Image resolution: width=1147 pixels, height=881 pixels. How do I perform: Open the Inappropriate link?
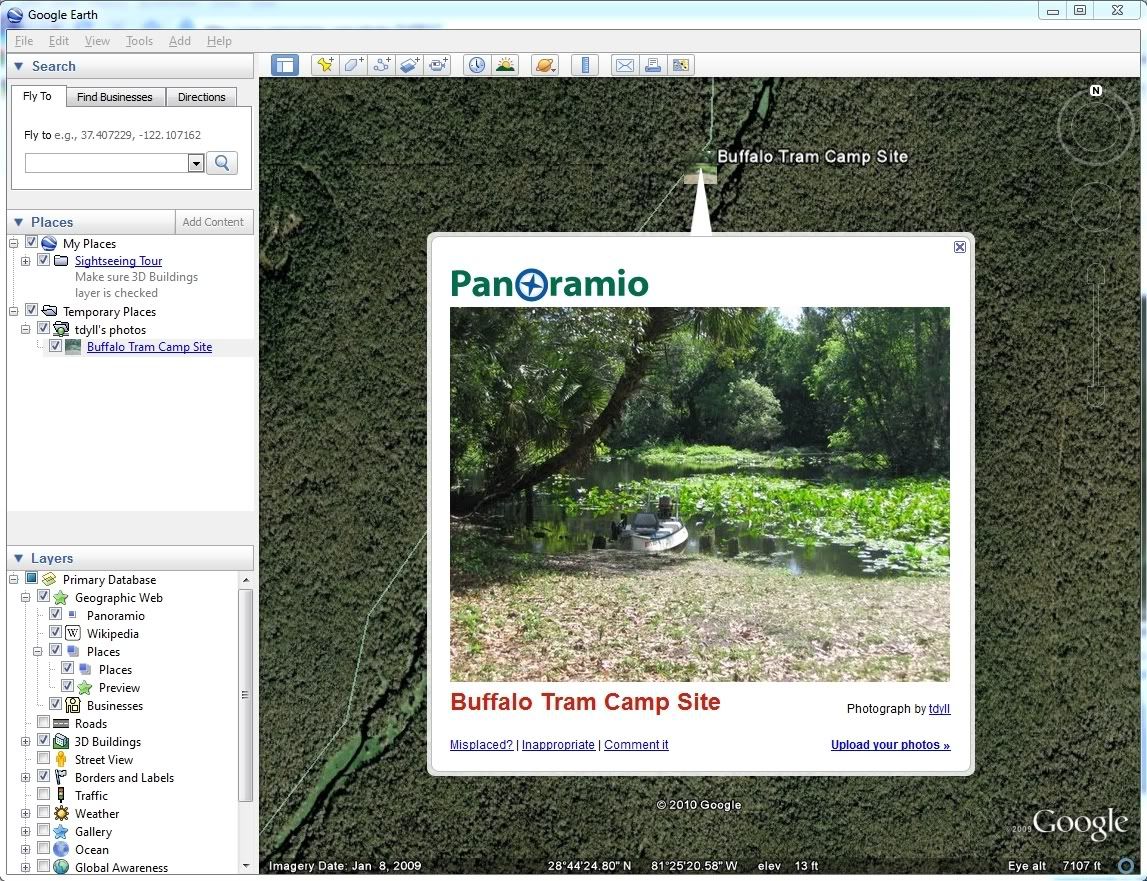tap(558, 744)
